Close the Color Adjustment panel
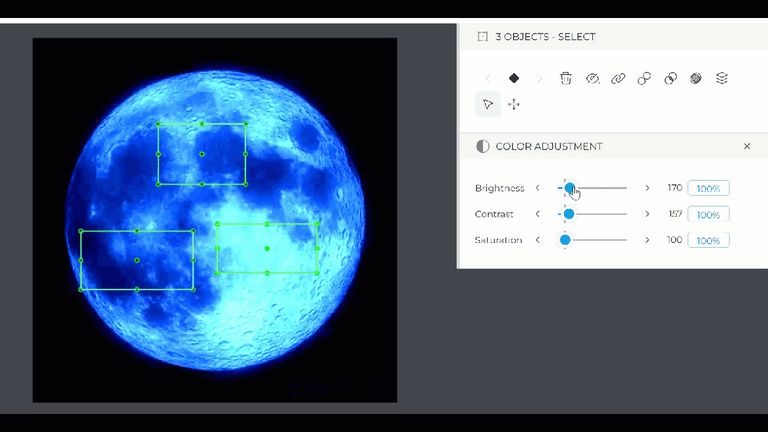The height and width of the screenshot is (432, 768). click(x=747, y=146)
